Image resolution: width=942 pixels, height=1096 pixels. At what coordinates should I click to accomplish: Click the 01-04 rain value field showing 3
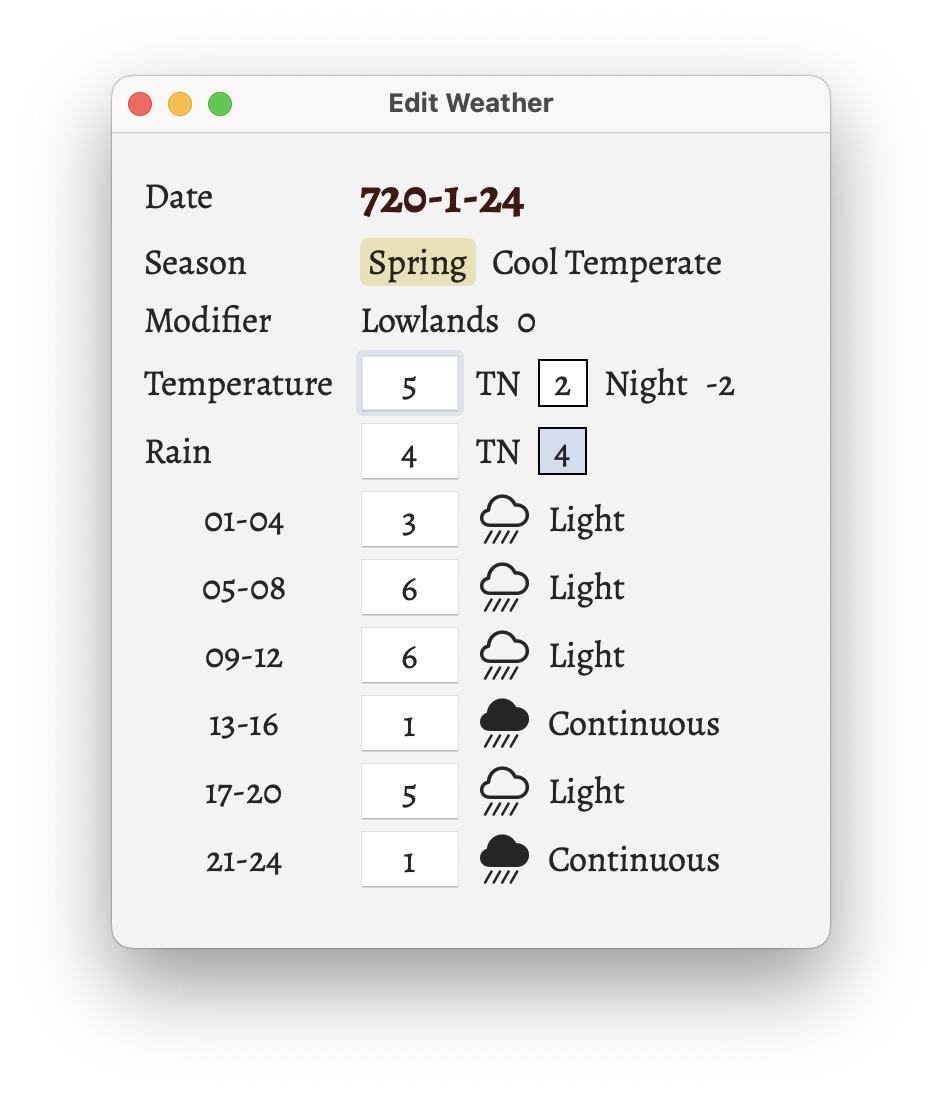tap(410, 519)
